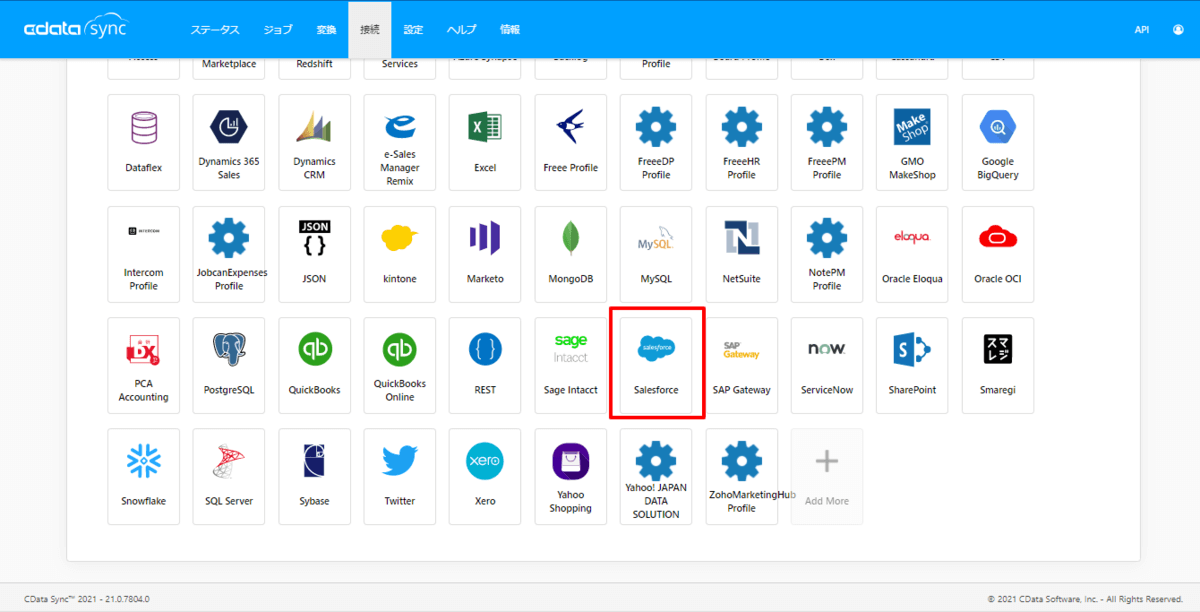
Task: Choose the MySQL connector
Action: pyautogui.click(x=656, y=254)
